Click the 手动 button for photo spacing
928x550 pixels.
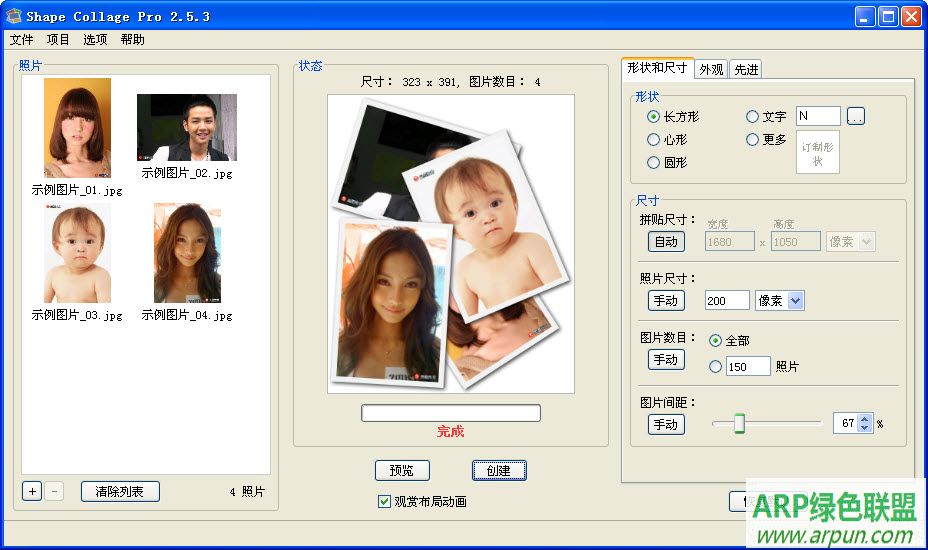point(666,424)
